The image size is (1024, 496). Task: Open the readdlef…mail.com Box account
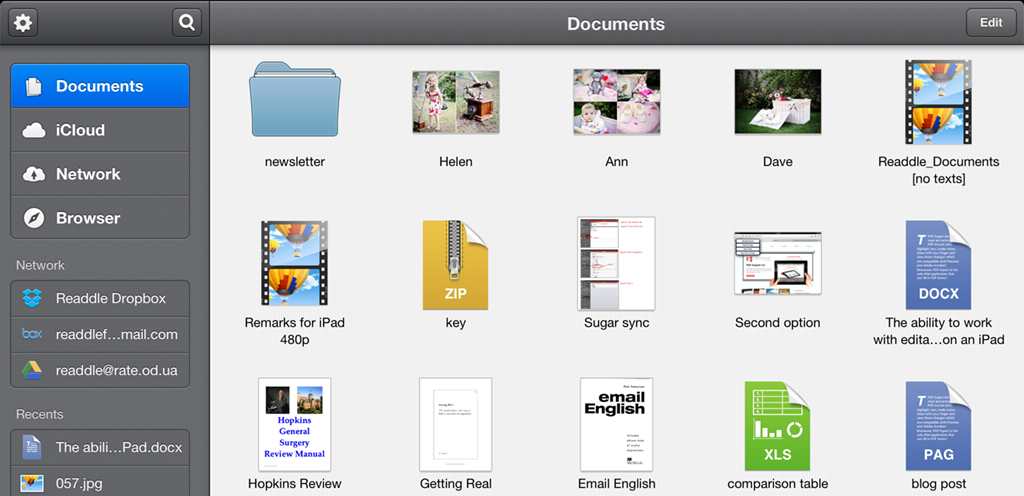tap(100, 334)
